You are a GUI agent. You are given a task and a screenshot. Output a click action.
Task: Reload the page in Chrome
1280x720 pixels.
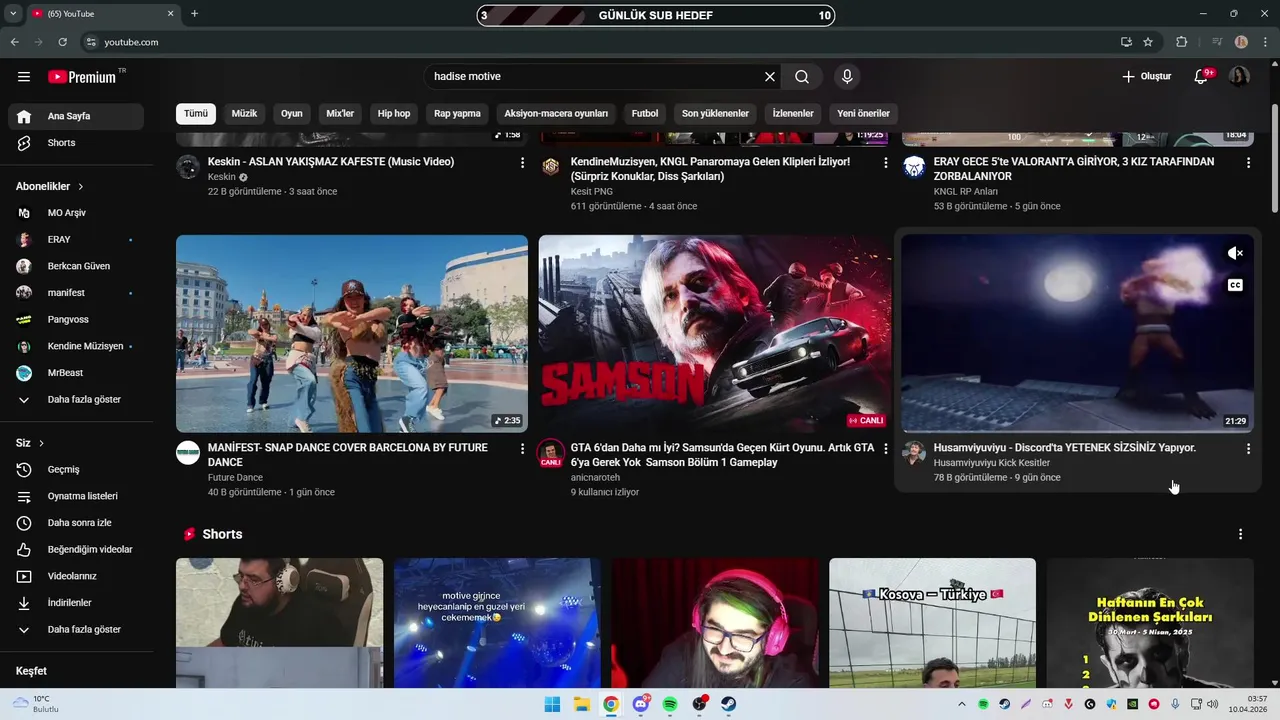tap(63, 42)
